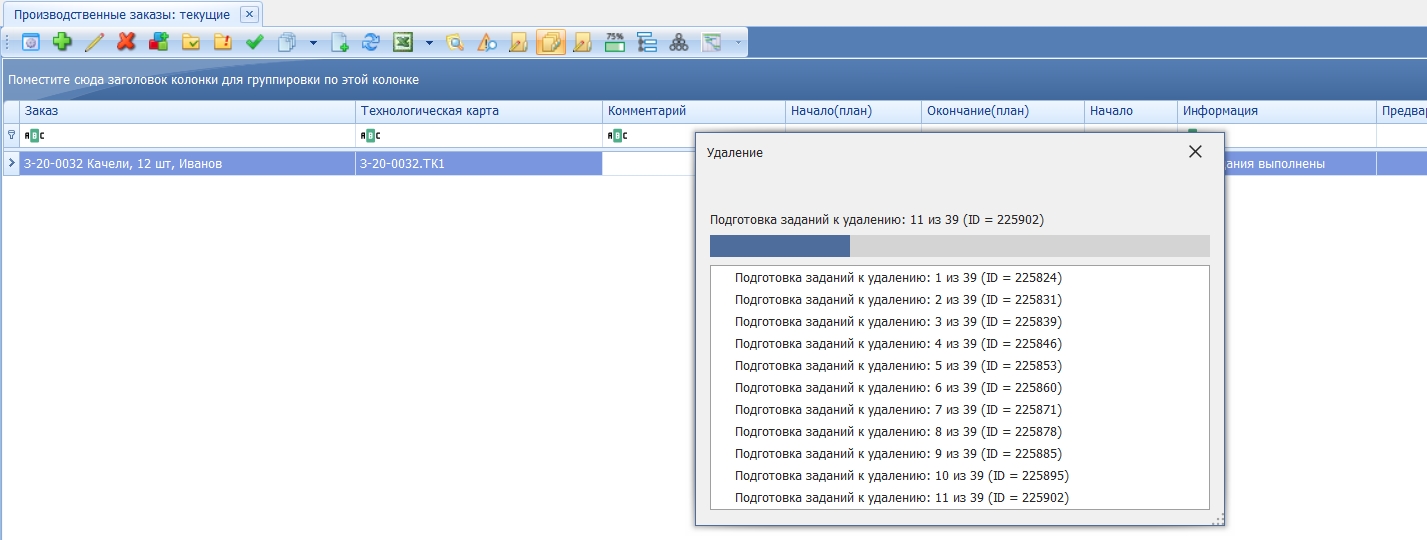Viewport: 1427px width, 540px height.
Task: Open toolbar overflow dropdown arrow
Action: point(739,42)
